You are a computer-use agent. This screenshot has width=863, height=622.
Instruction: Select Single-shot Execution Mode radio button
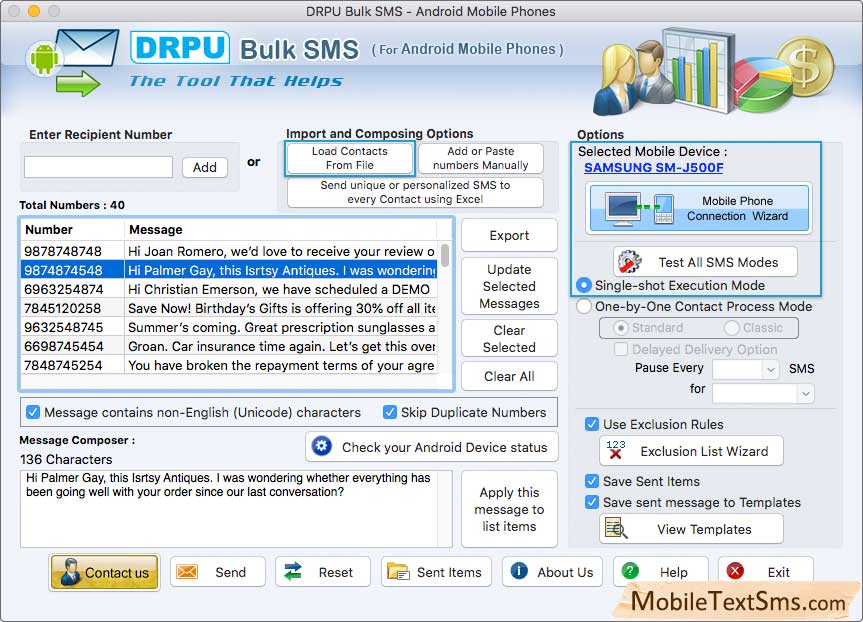pos(583,285)
